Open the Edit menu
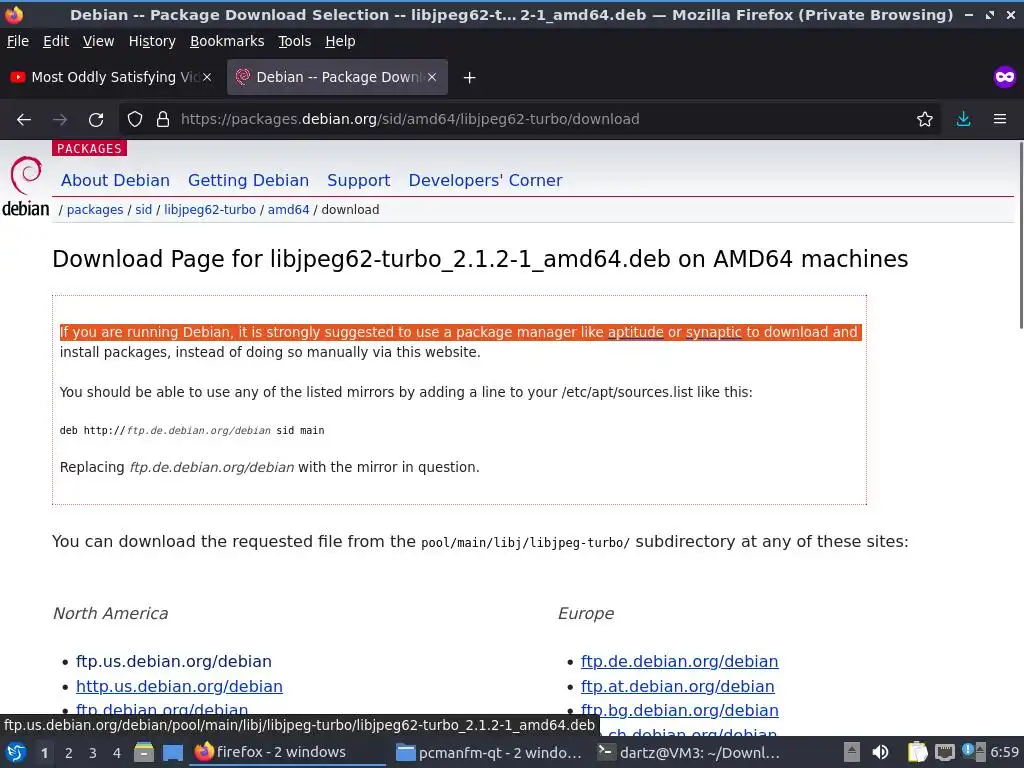Screen dimensions: 1024x768 pyautogui.click(x=56, y=41)
